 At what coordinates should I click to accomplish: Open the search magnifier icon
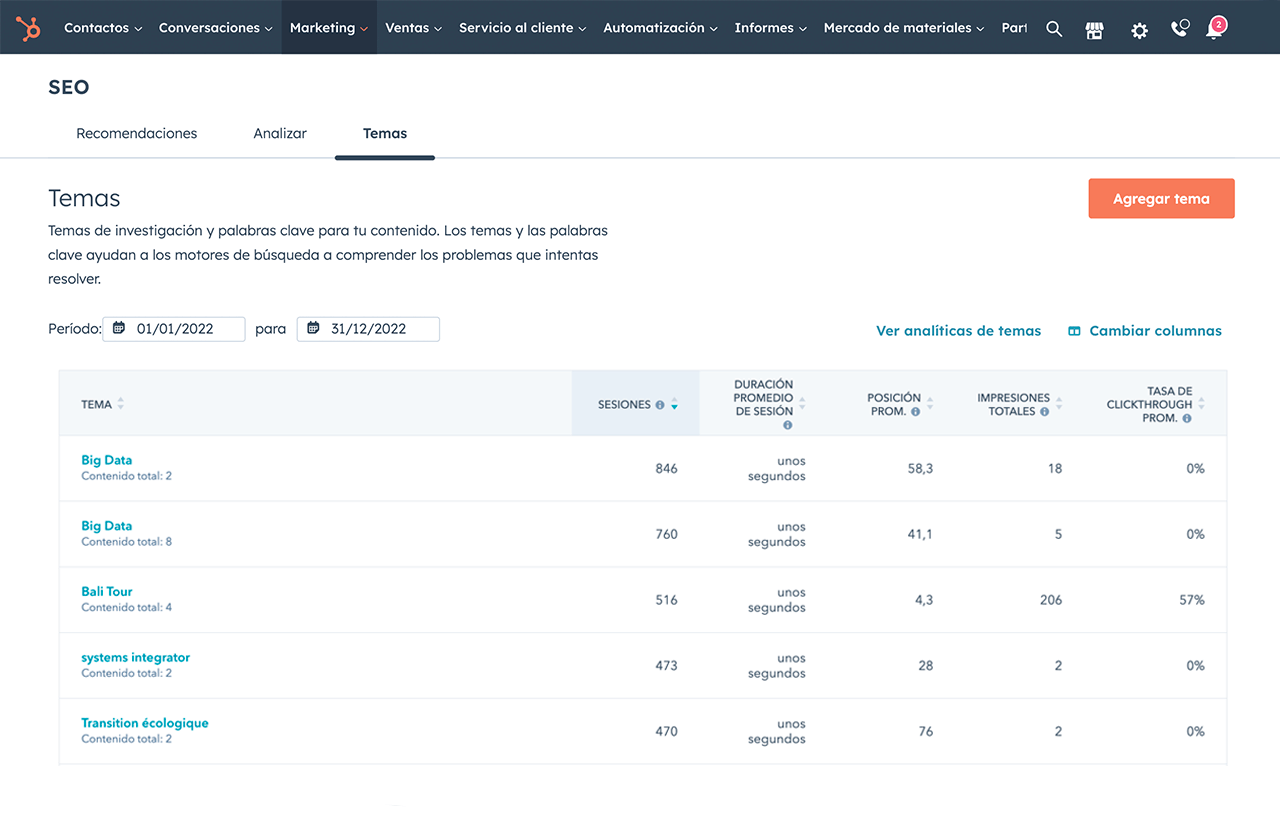point(1054,29)
